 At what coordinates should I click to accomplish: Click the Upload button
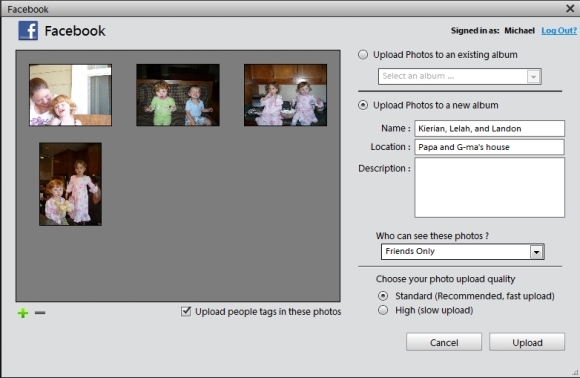(527, 342)
